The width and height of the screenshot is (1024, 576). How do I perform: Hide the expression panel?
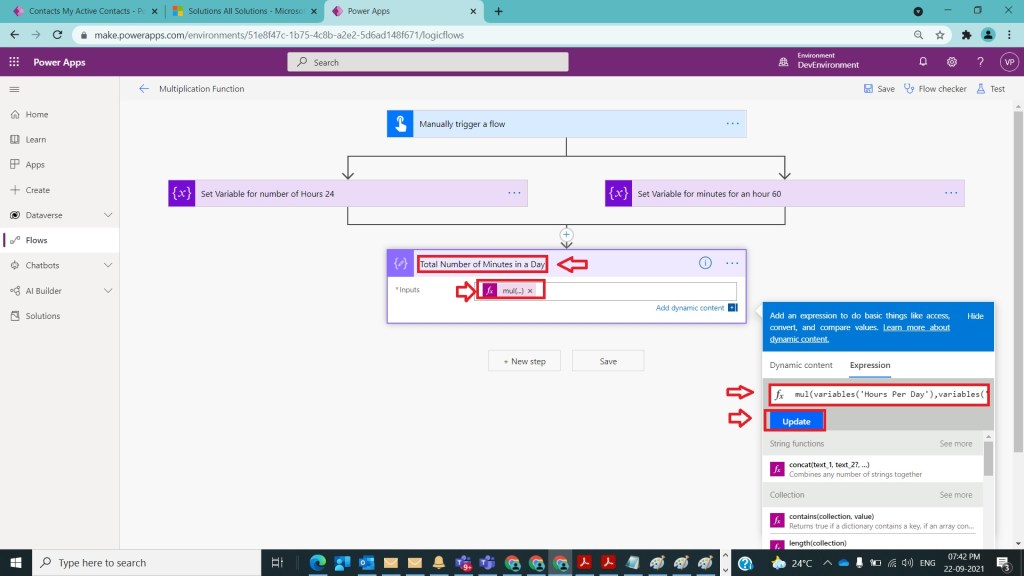(975, 316)
